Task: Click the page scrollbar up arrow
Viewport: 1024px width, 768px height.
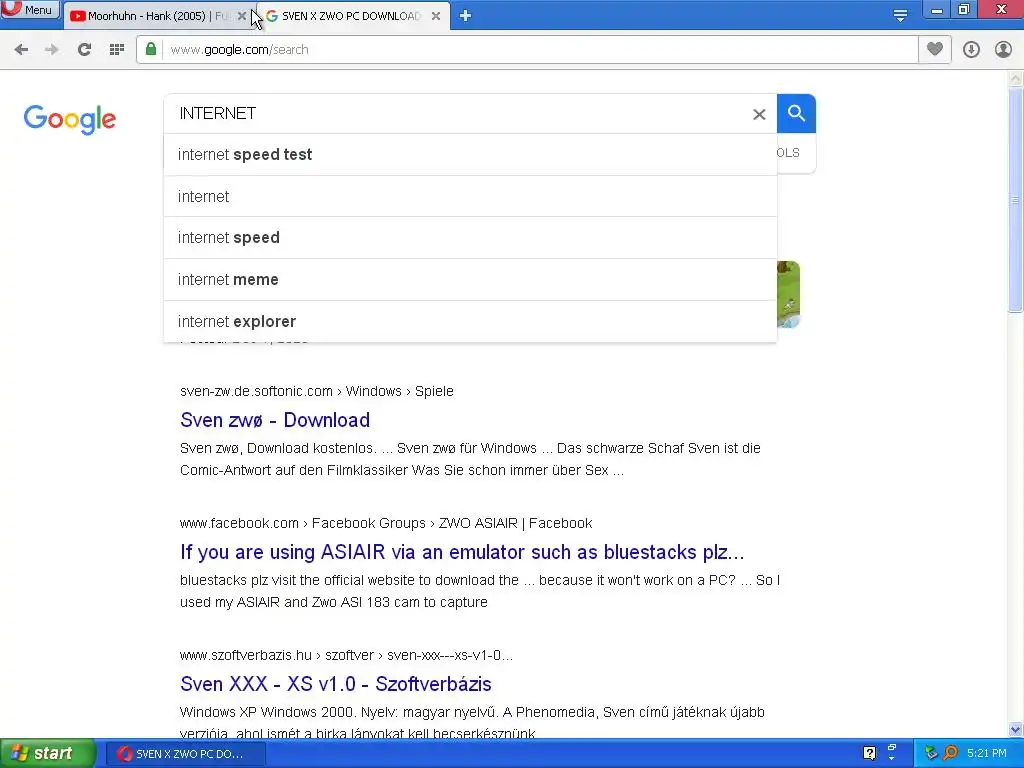Action: point(1016,78)
